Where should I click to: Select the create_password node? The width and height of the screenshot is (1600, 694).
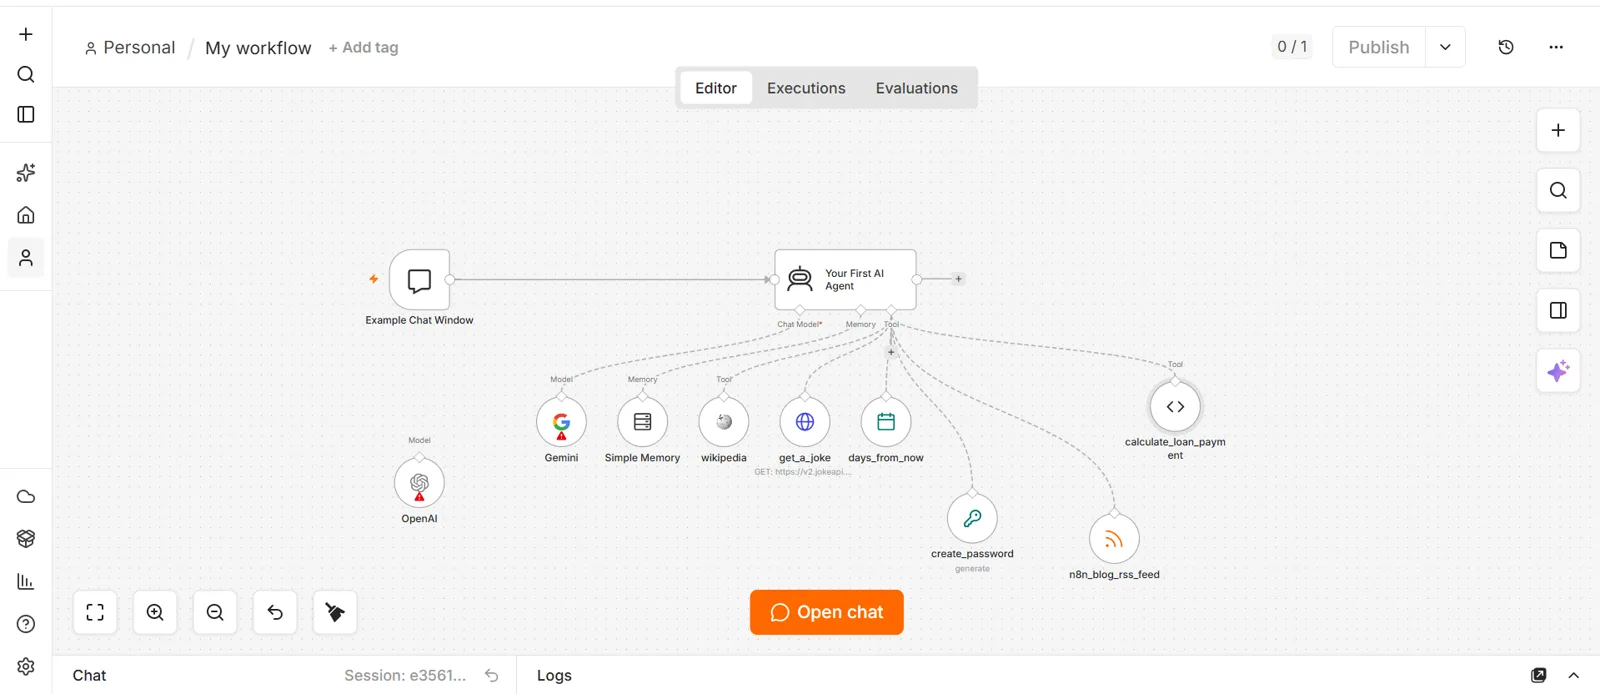tap(972, 518)
